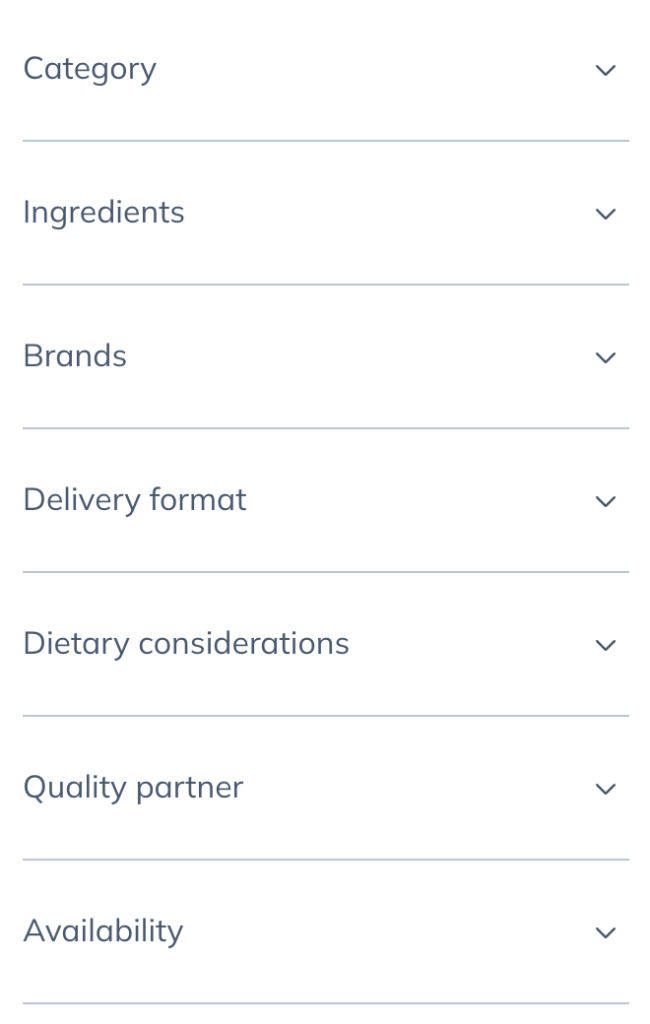Click the chevron beside Quality partner
Screen dimensions: 650x1024
(x=604, y=789)
